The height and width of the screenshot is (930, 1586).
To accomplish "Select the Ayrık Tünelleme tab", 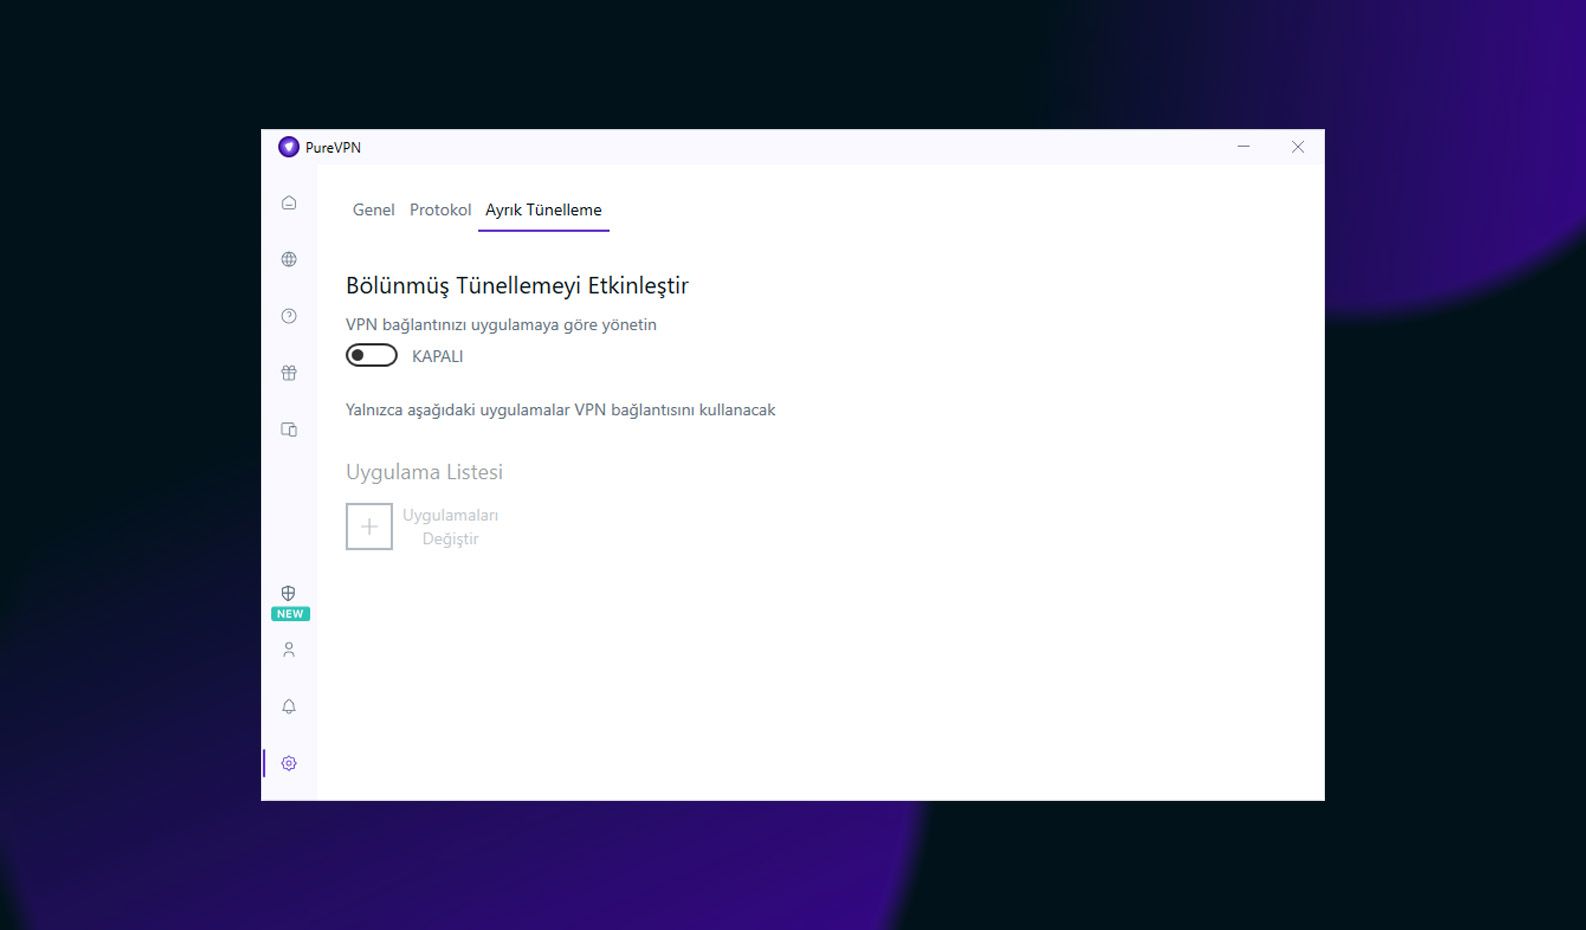I will coord(544,210).
